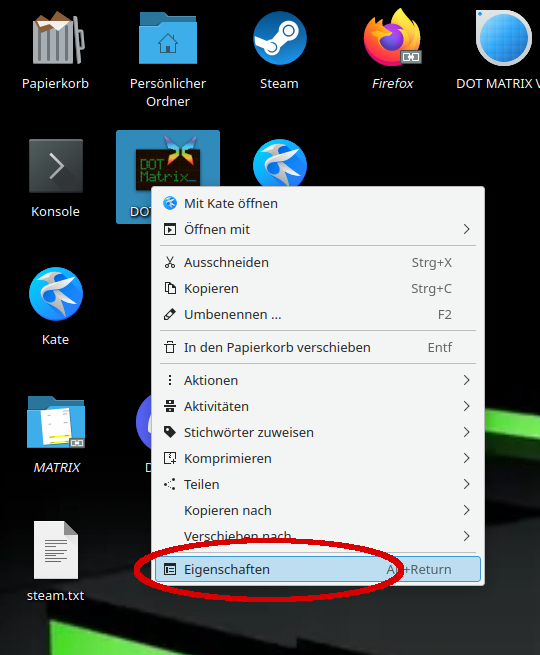
Task: Open the Stichwörter zuweisen submenu
Action: [318, 432]
